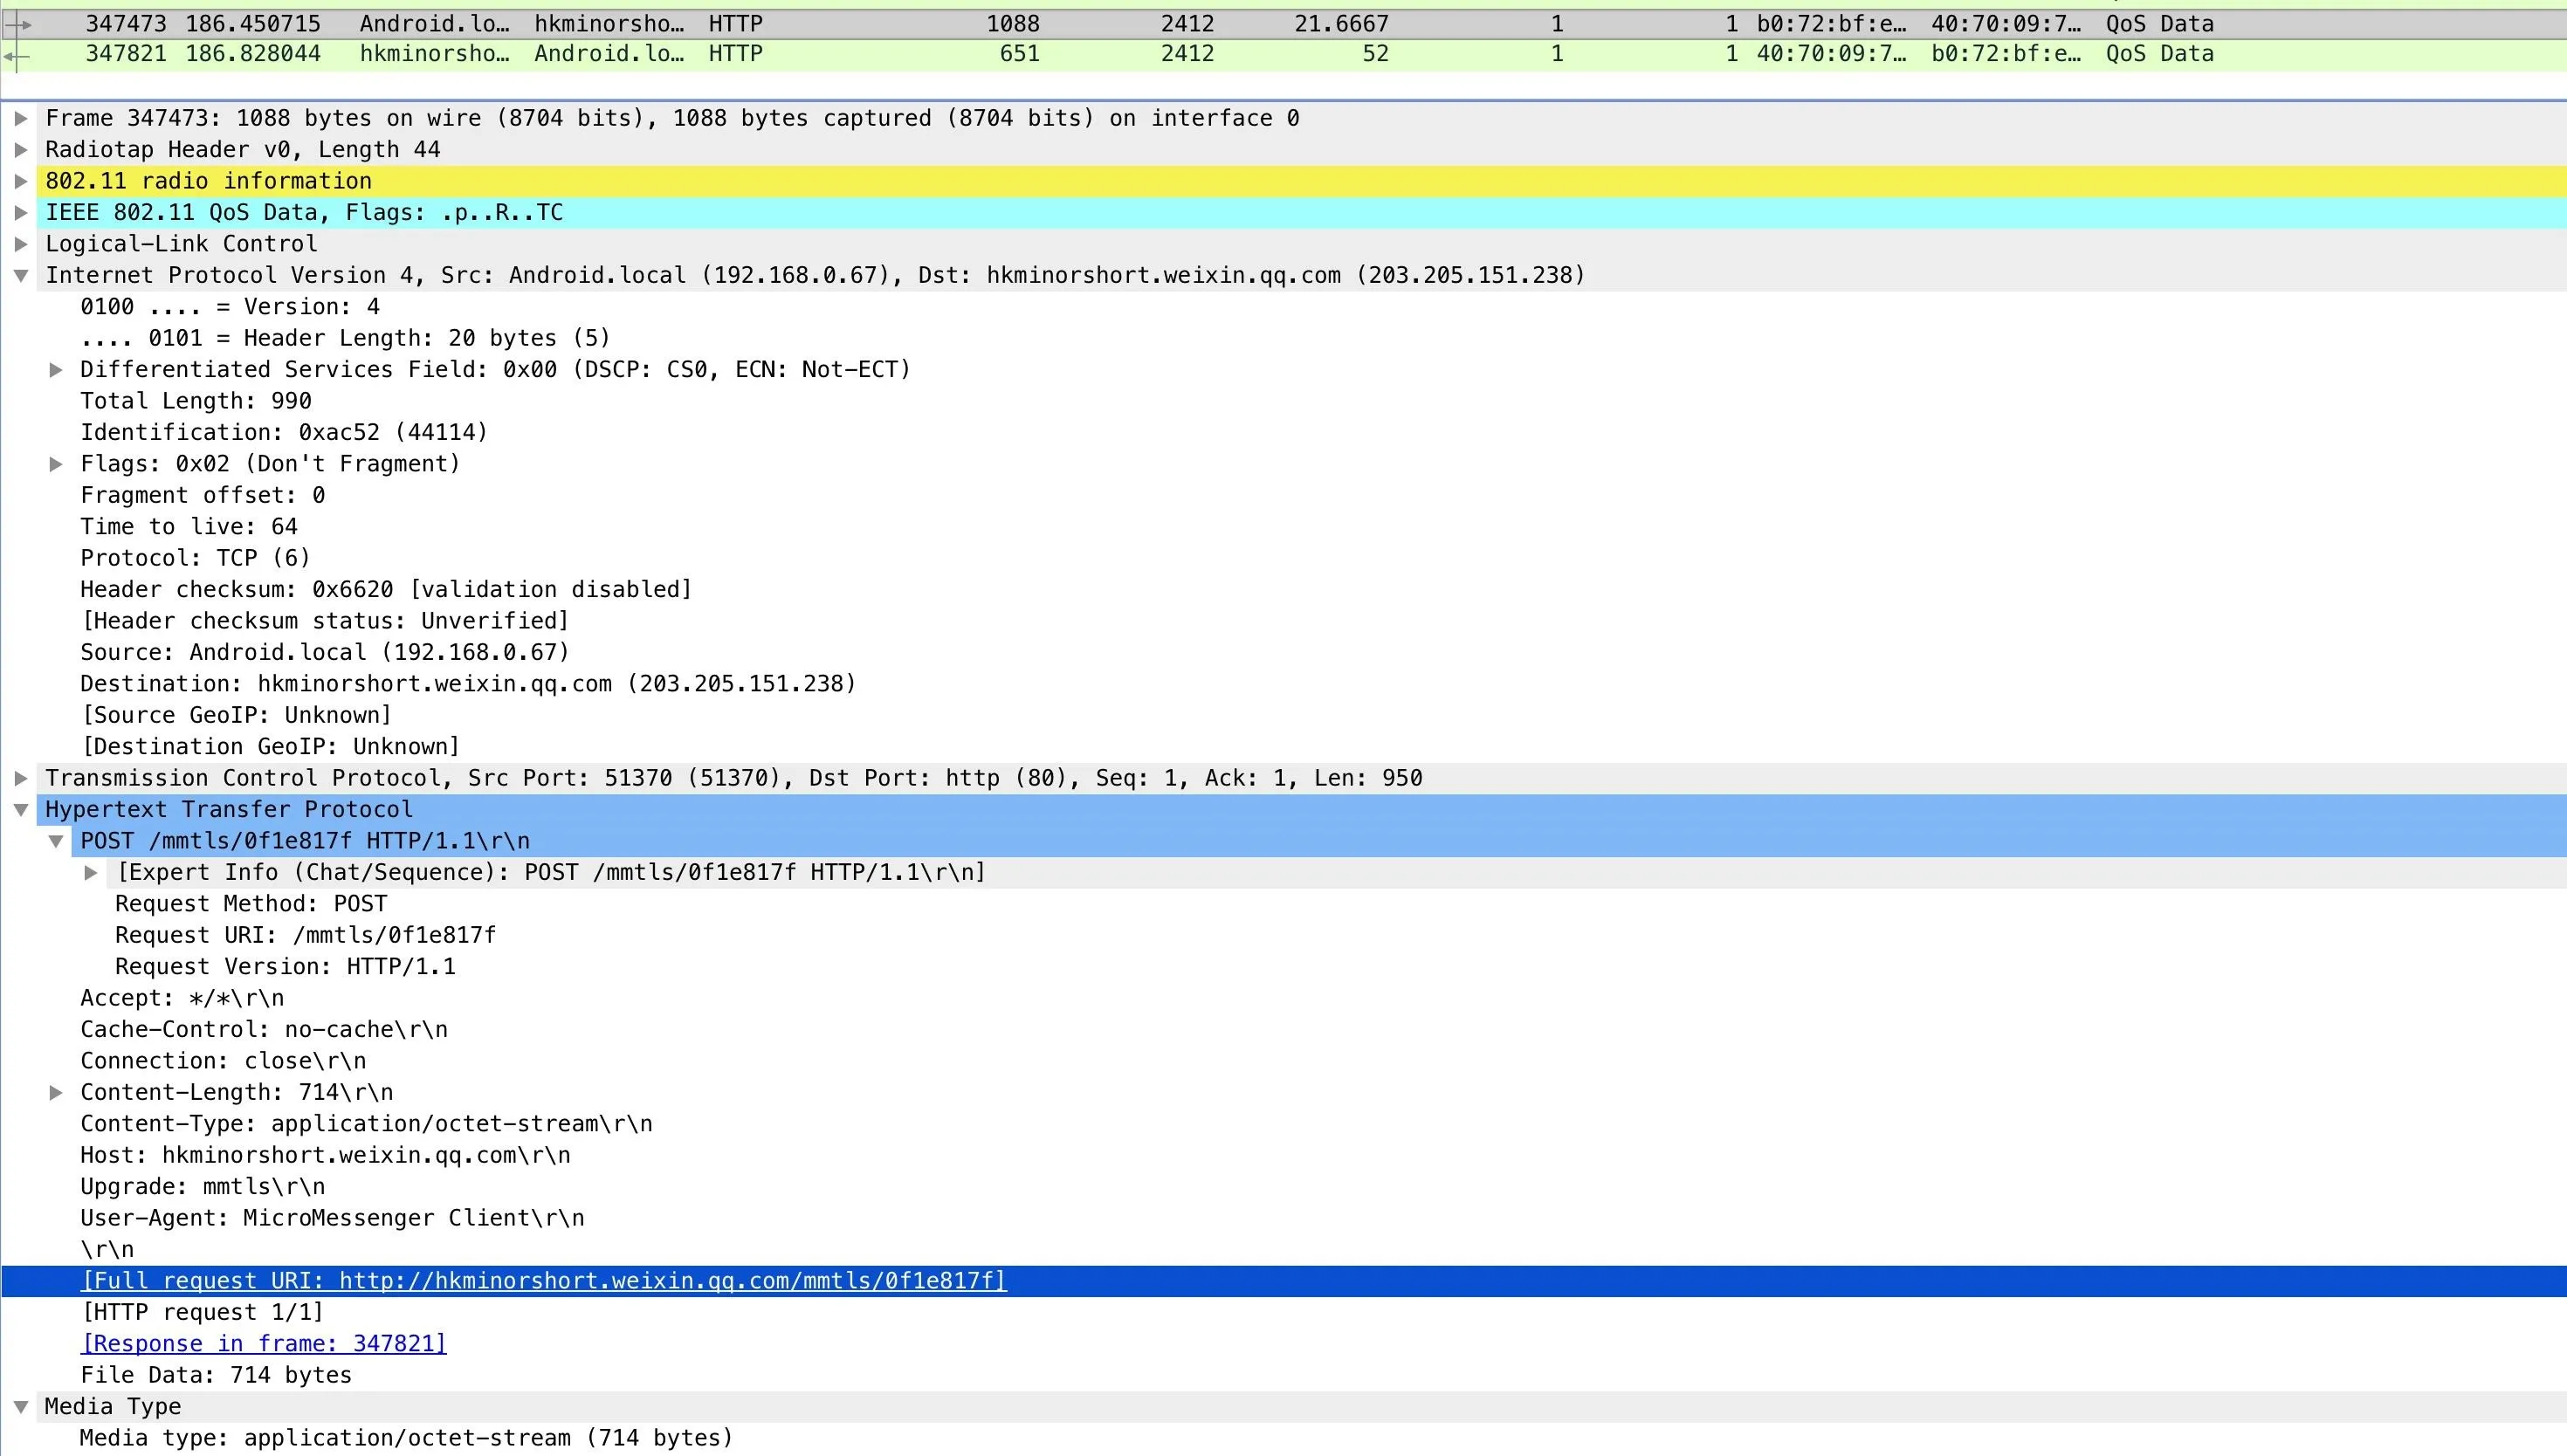Jump to Response in frame 347821 link
Image resolution: width=2567 pixels, height=1456 pixels.
tap(264, 1344)
